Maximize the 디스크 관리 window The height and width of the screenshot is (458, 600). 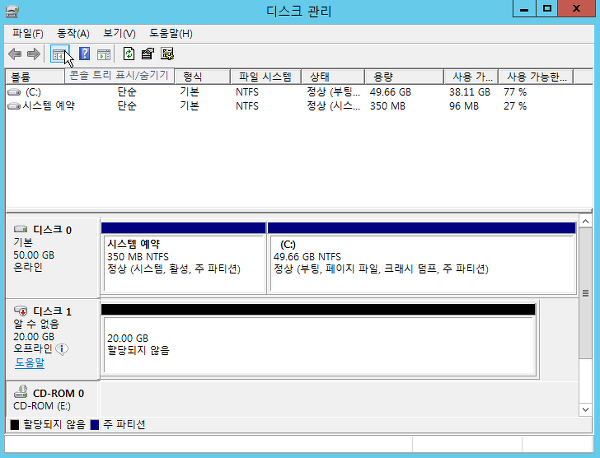click(x=547, y=8)
